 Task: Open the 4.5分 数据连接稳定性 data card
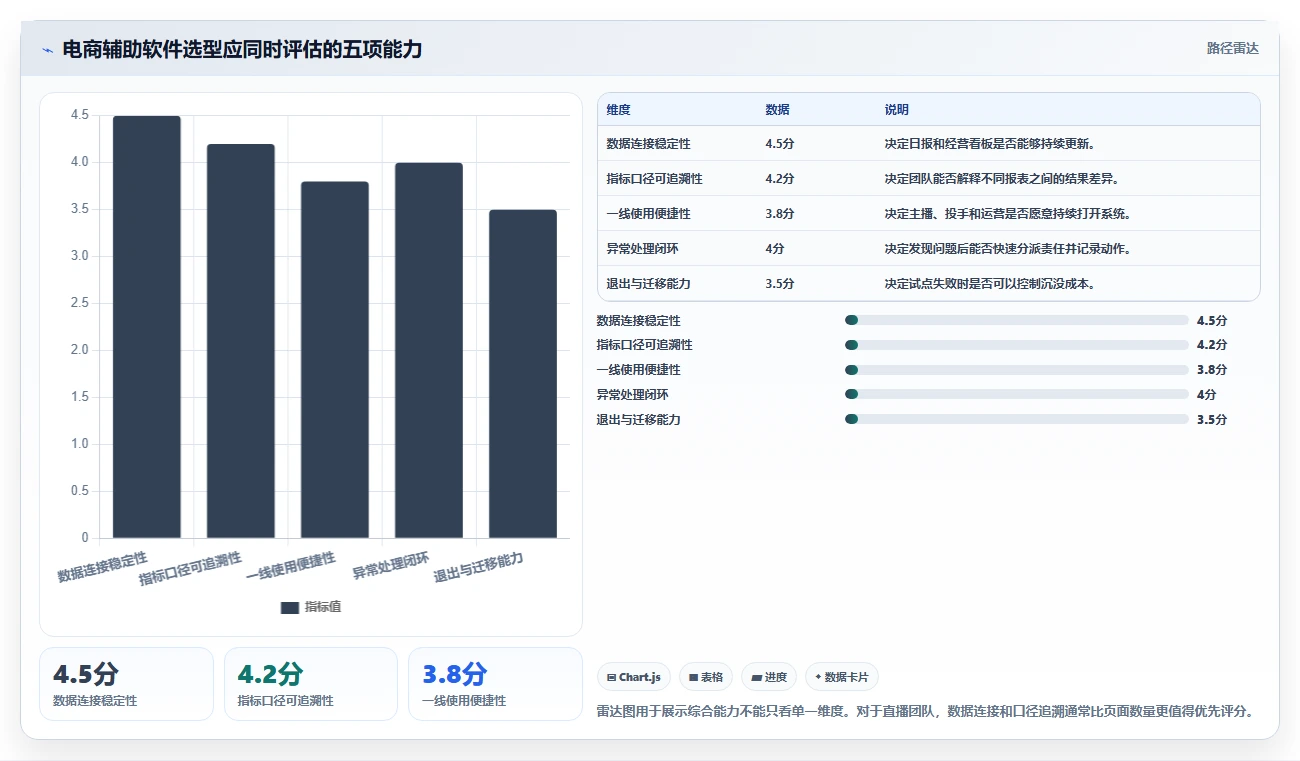[x=126, y=684]
